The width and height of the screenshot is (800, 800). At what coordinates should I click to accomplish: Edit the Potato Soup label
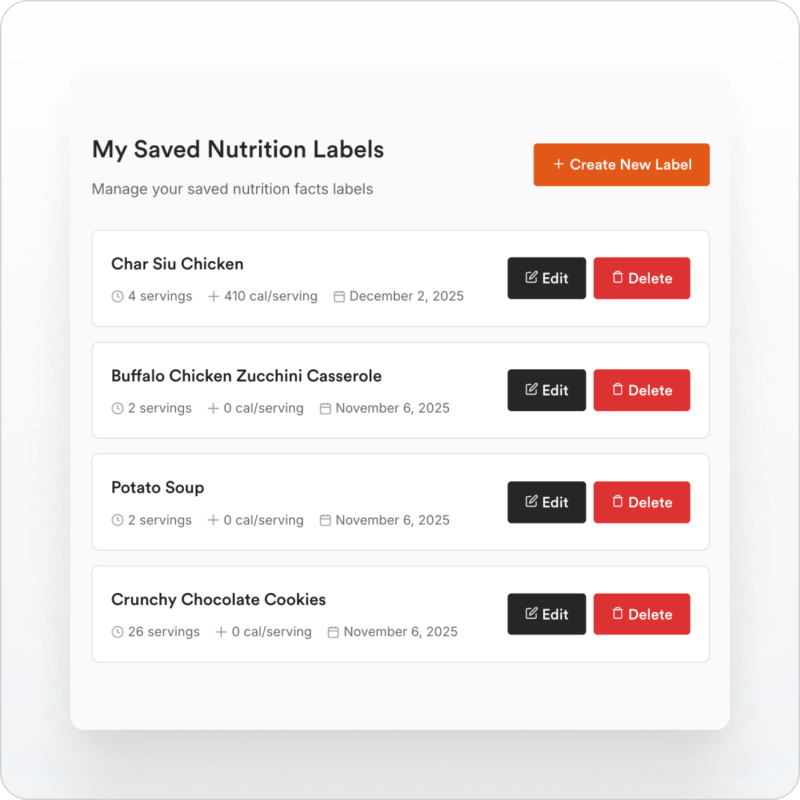click(546, 502)
